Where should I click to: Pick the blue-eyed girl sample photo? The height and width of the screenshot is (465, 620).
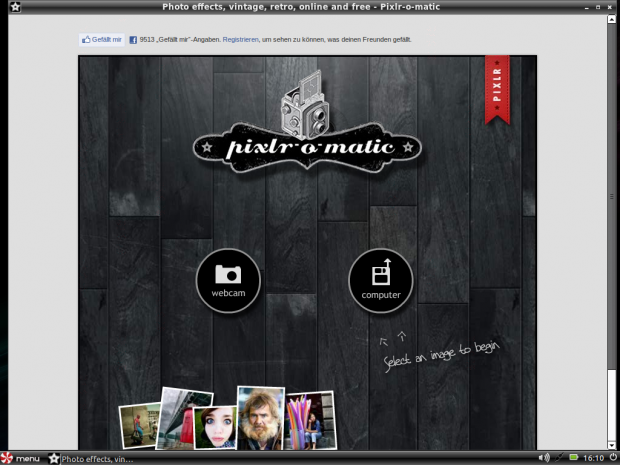pos(214,426)
